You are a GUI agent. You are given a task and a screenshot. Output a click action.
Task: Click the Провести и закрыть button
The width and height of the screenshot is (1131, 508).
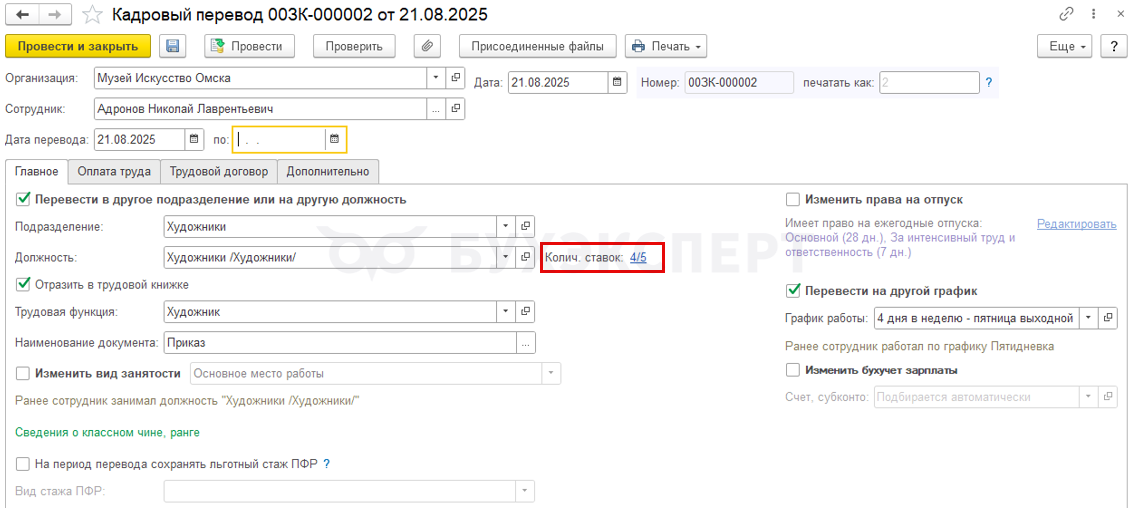click(x=78, y=46)
